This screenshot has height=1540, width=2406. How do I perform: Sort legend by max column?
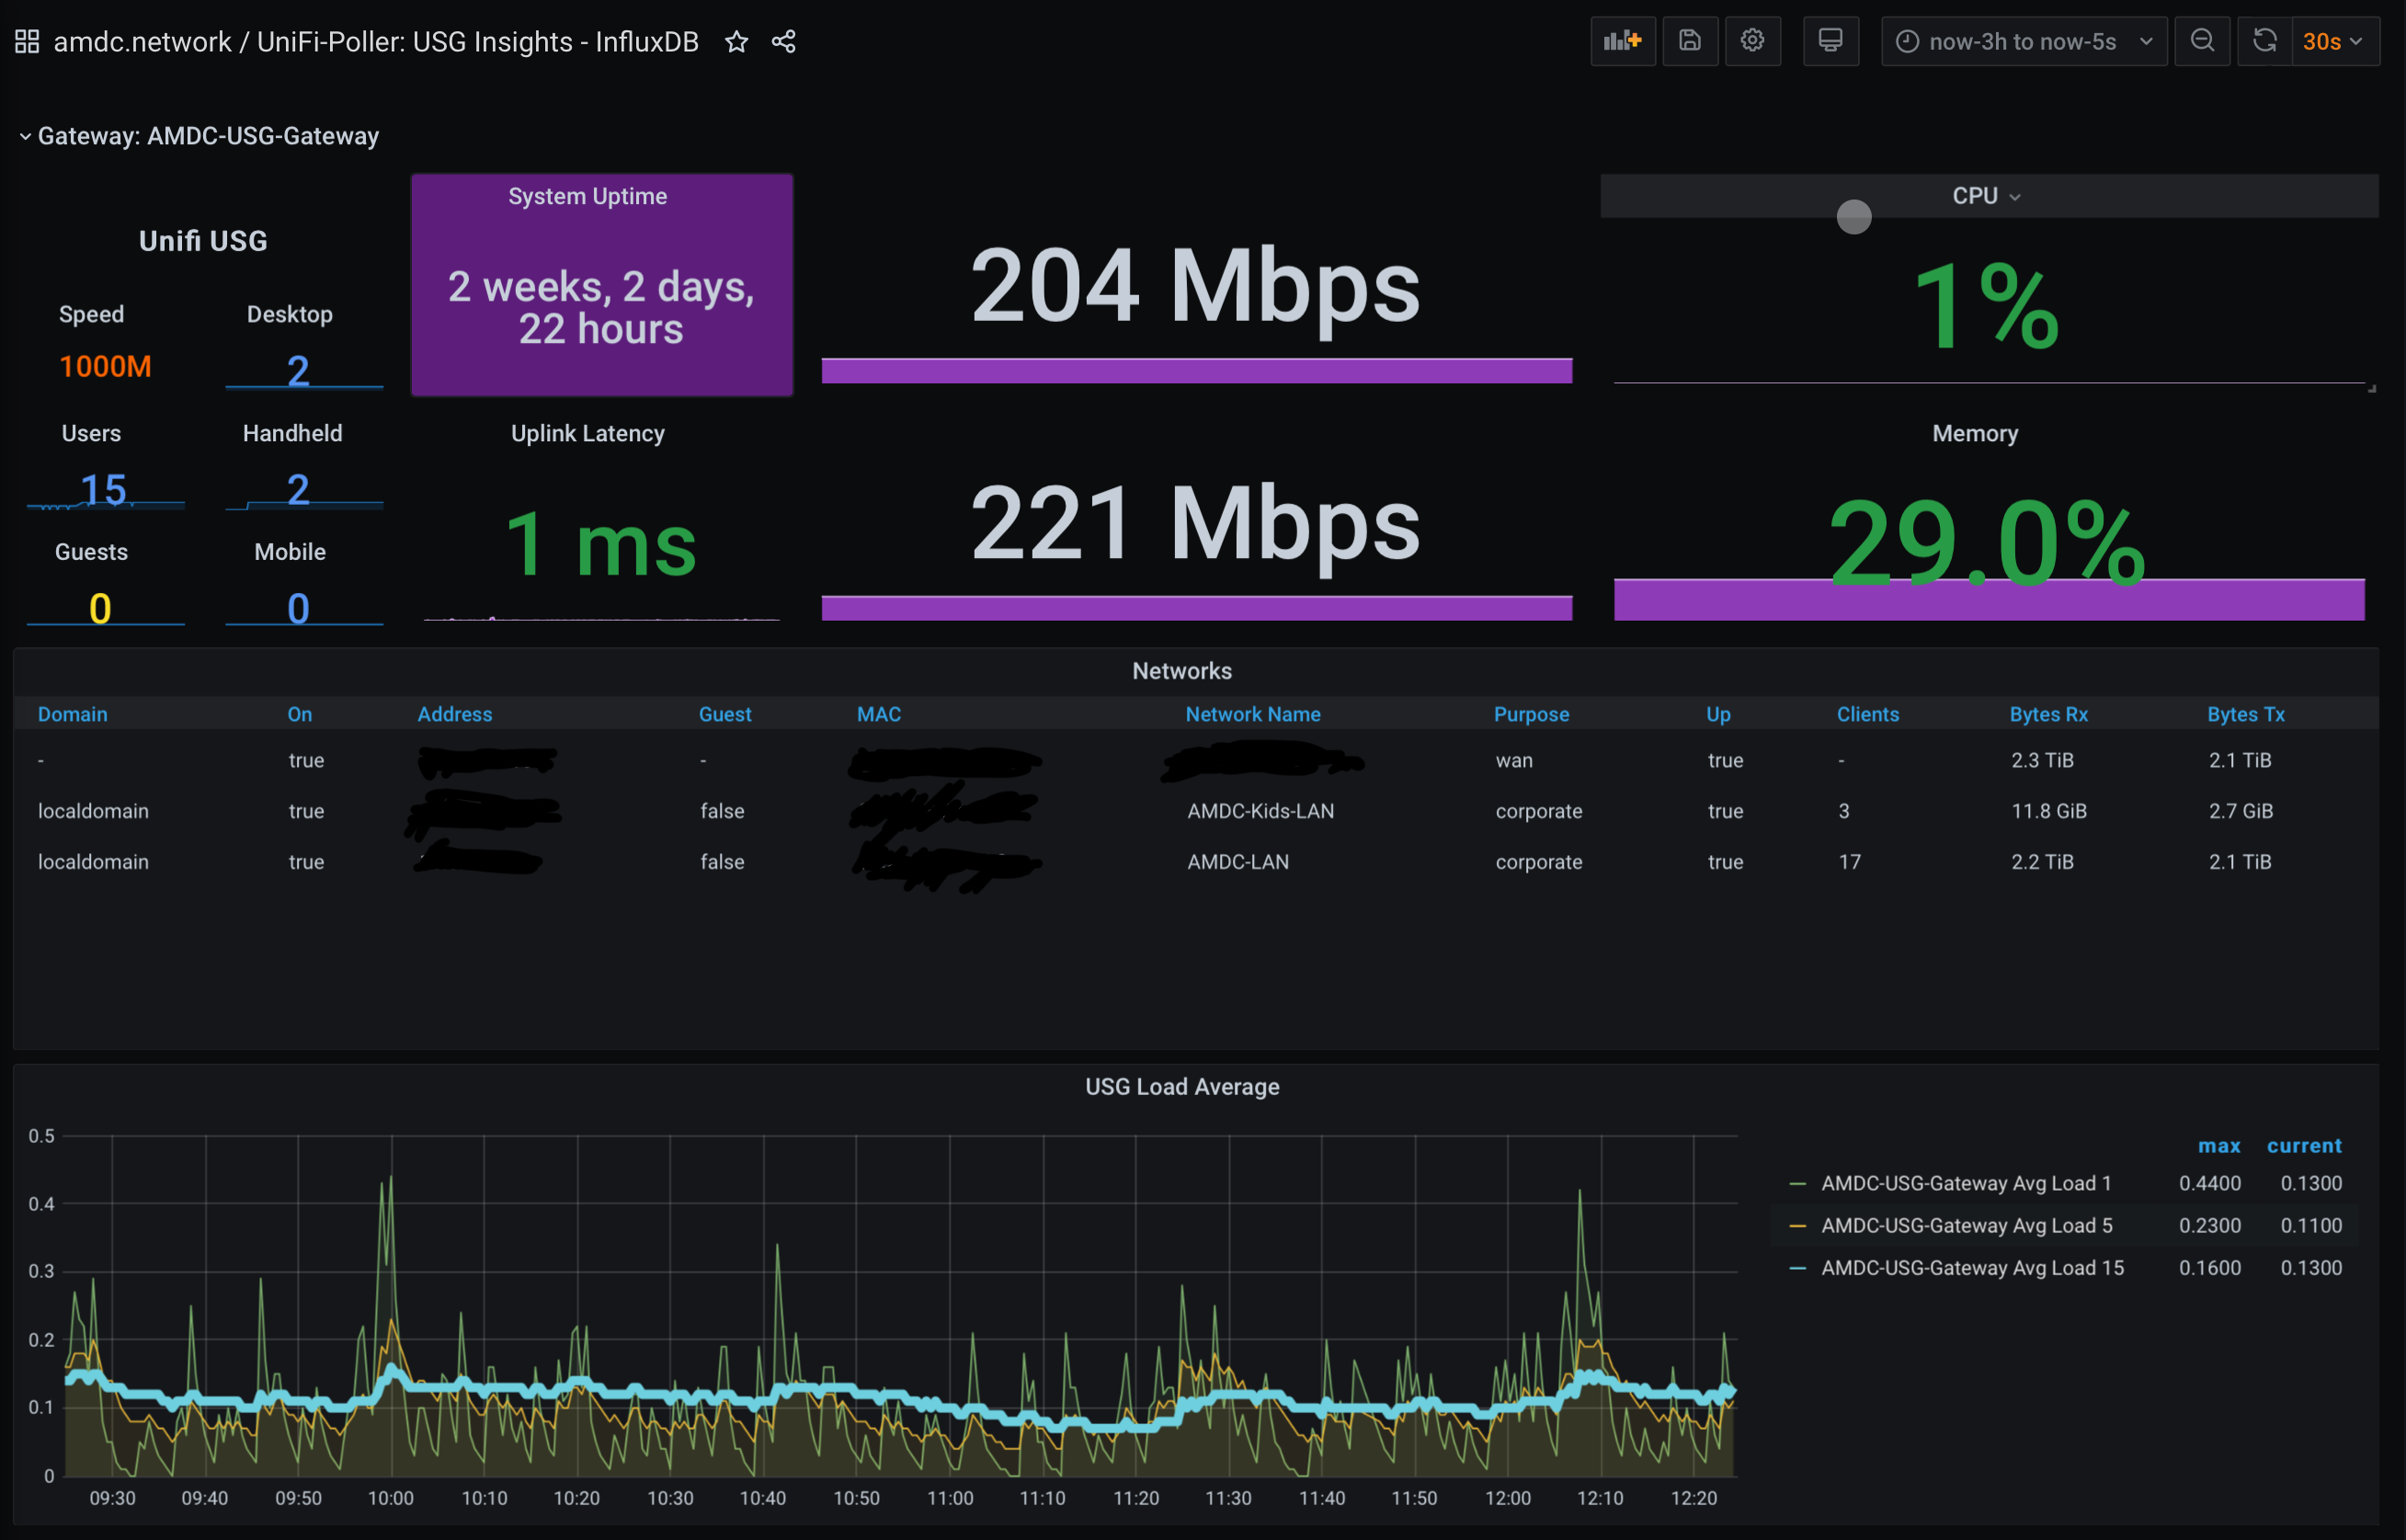point(2219,1145)
